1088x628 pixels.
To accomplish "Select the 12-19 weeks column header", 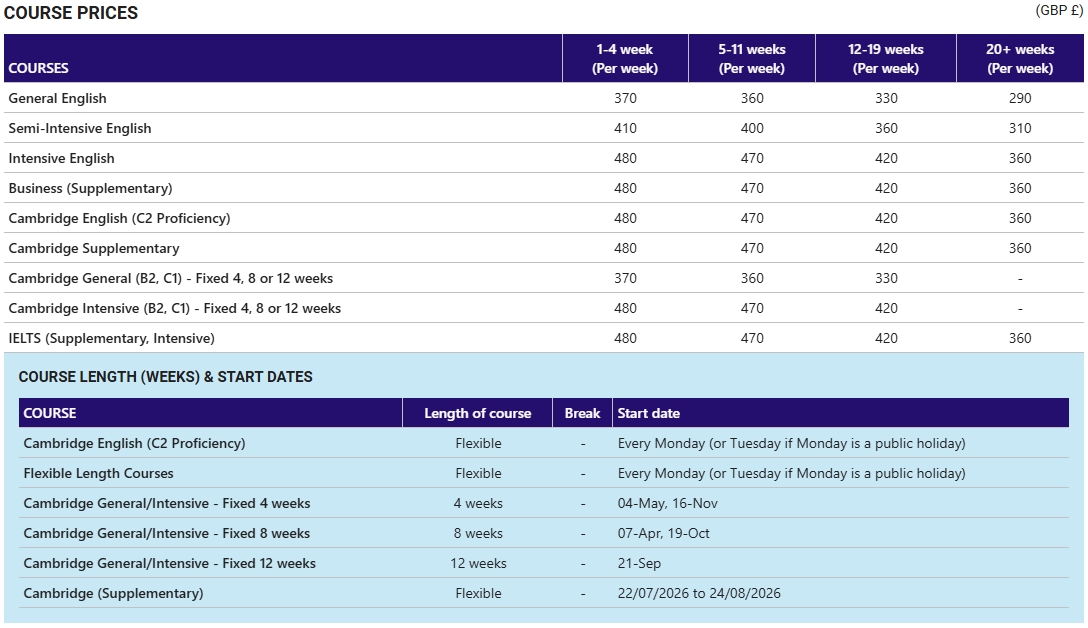I will tap(886, 59).
